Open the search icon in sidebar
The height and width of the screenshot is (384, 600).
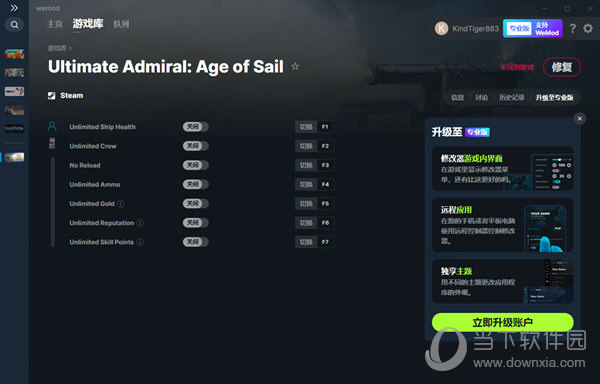[x=14, y=25]
